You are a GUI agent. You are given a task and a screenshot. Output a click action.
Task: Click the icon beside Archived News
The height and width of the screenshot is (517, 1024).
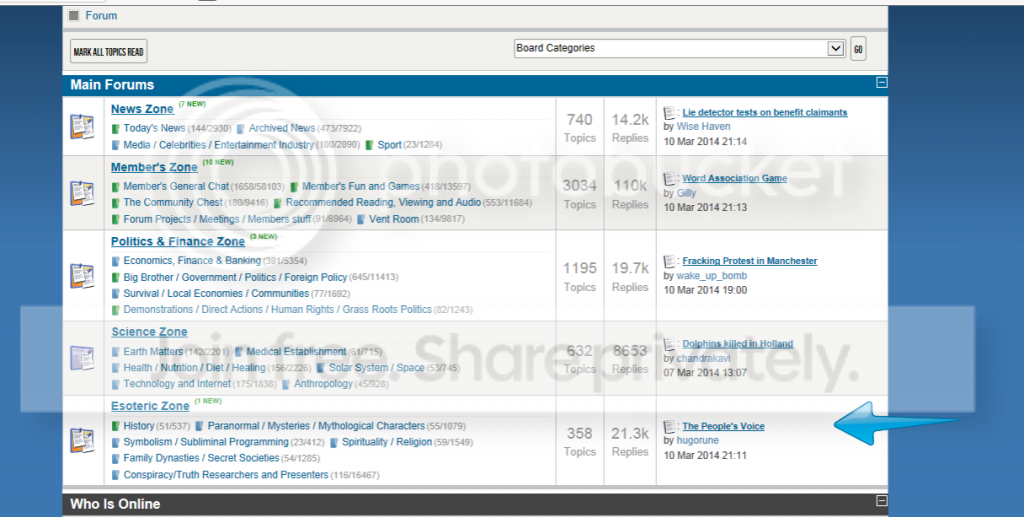240,129
